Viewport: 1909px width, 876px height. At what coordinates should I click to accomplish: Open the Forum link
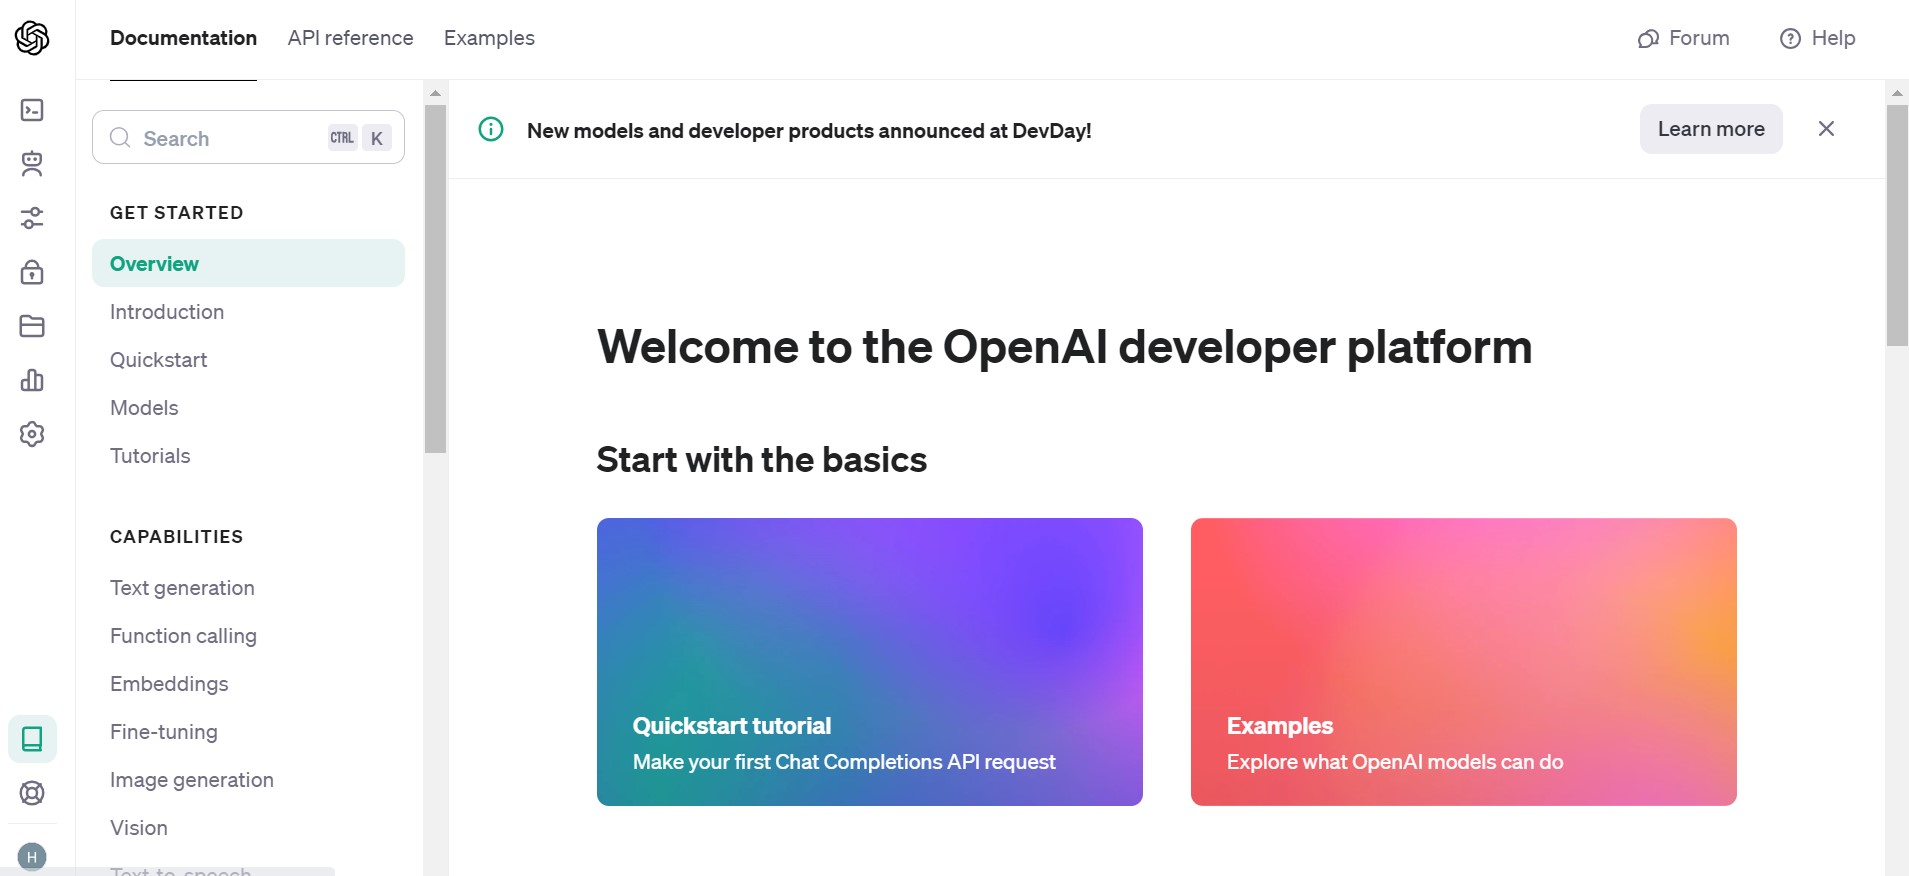(x=1684, y=38)
